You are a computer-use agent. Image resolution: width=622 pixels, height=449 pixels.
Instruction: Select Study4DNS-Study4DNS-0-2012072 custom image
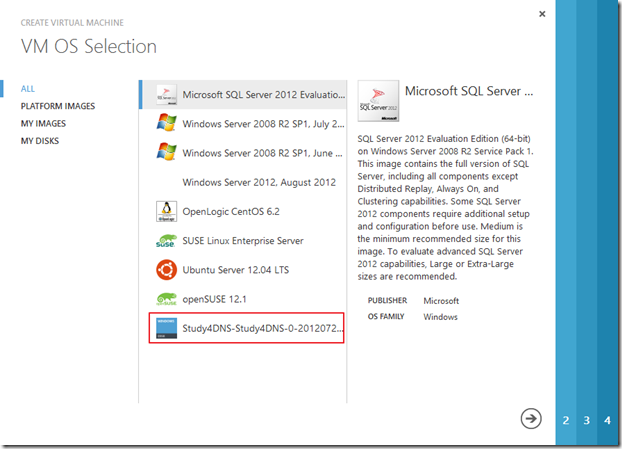pyautogui.click(x=246, y=328)
